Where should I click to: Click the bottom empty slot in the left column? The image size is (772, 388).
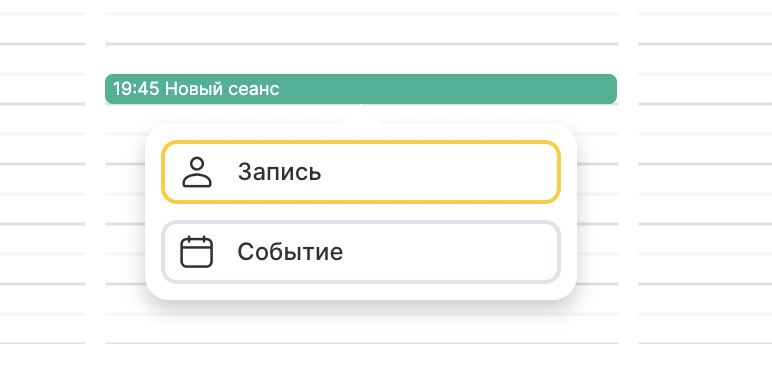coord(43,328)
